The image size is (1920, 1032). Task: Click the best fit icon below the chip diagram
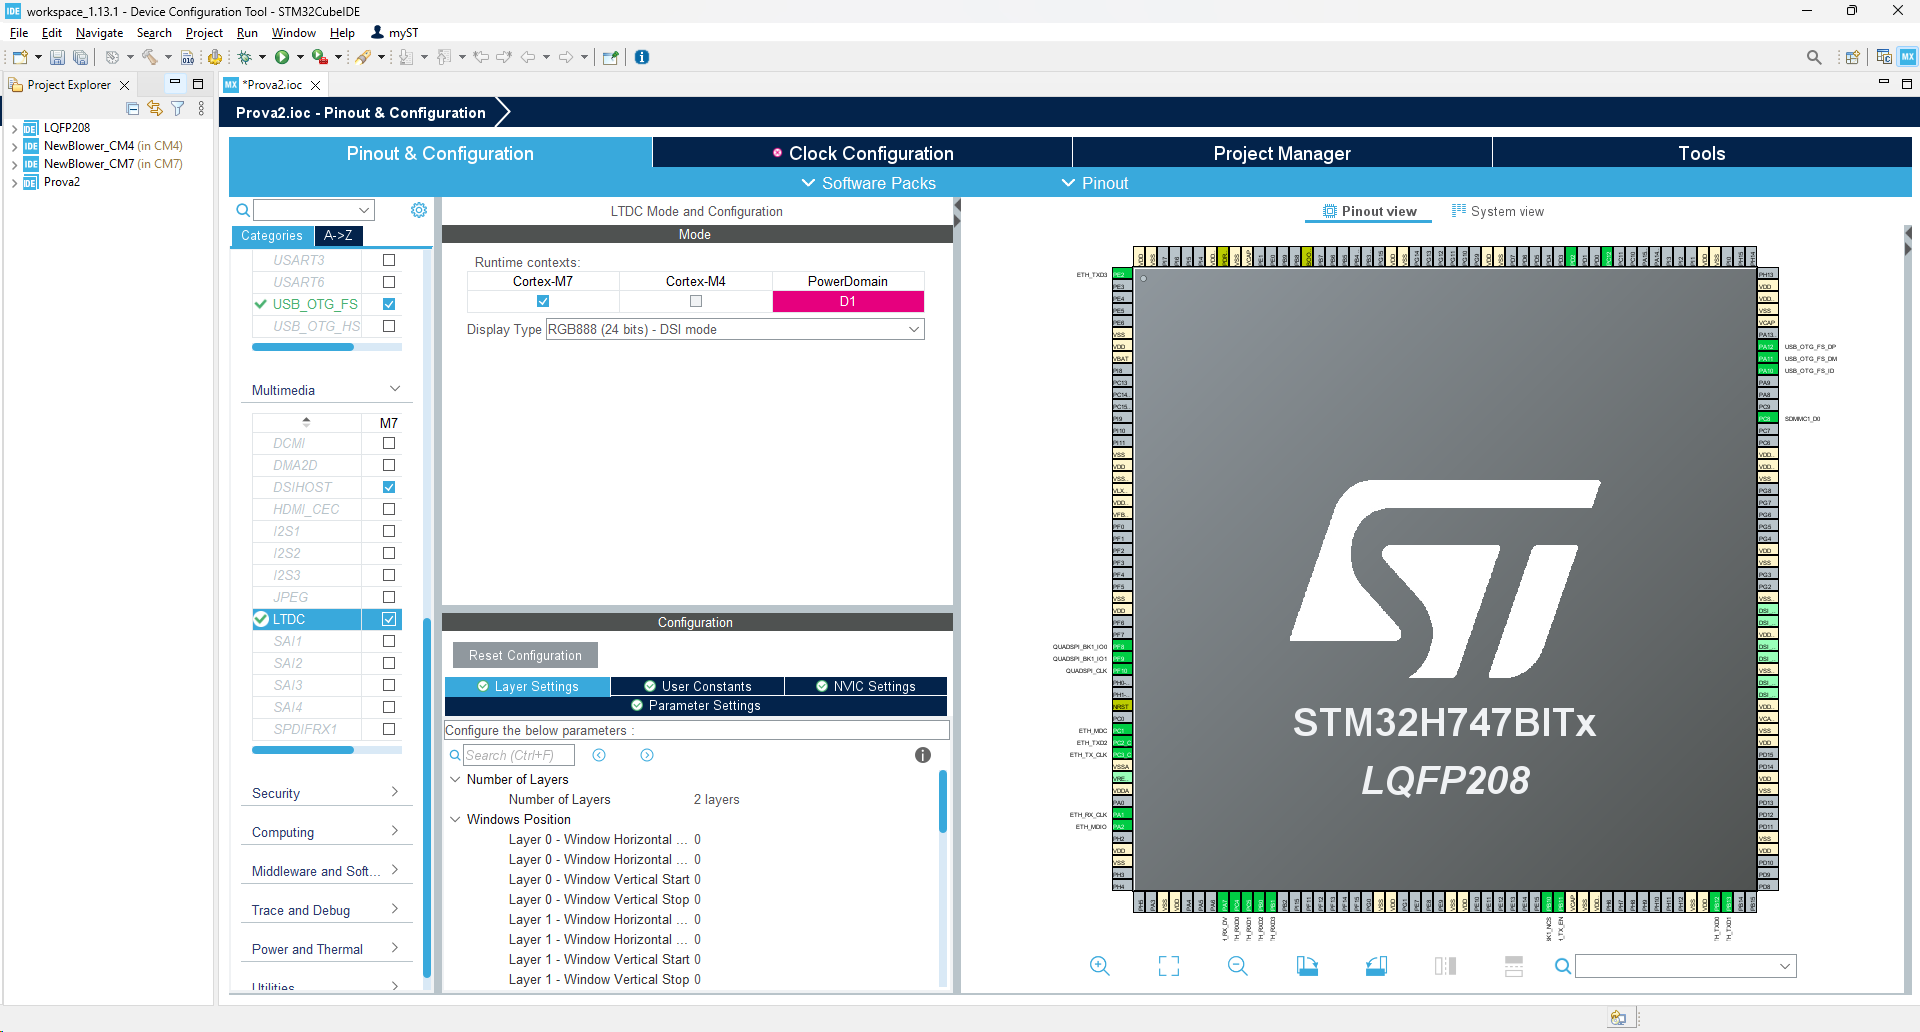pyautogui.click(x=1168, y=966)
